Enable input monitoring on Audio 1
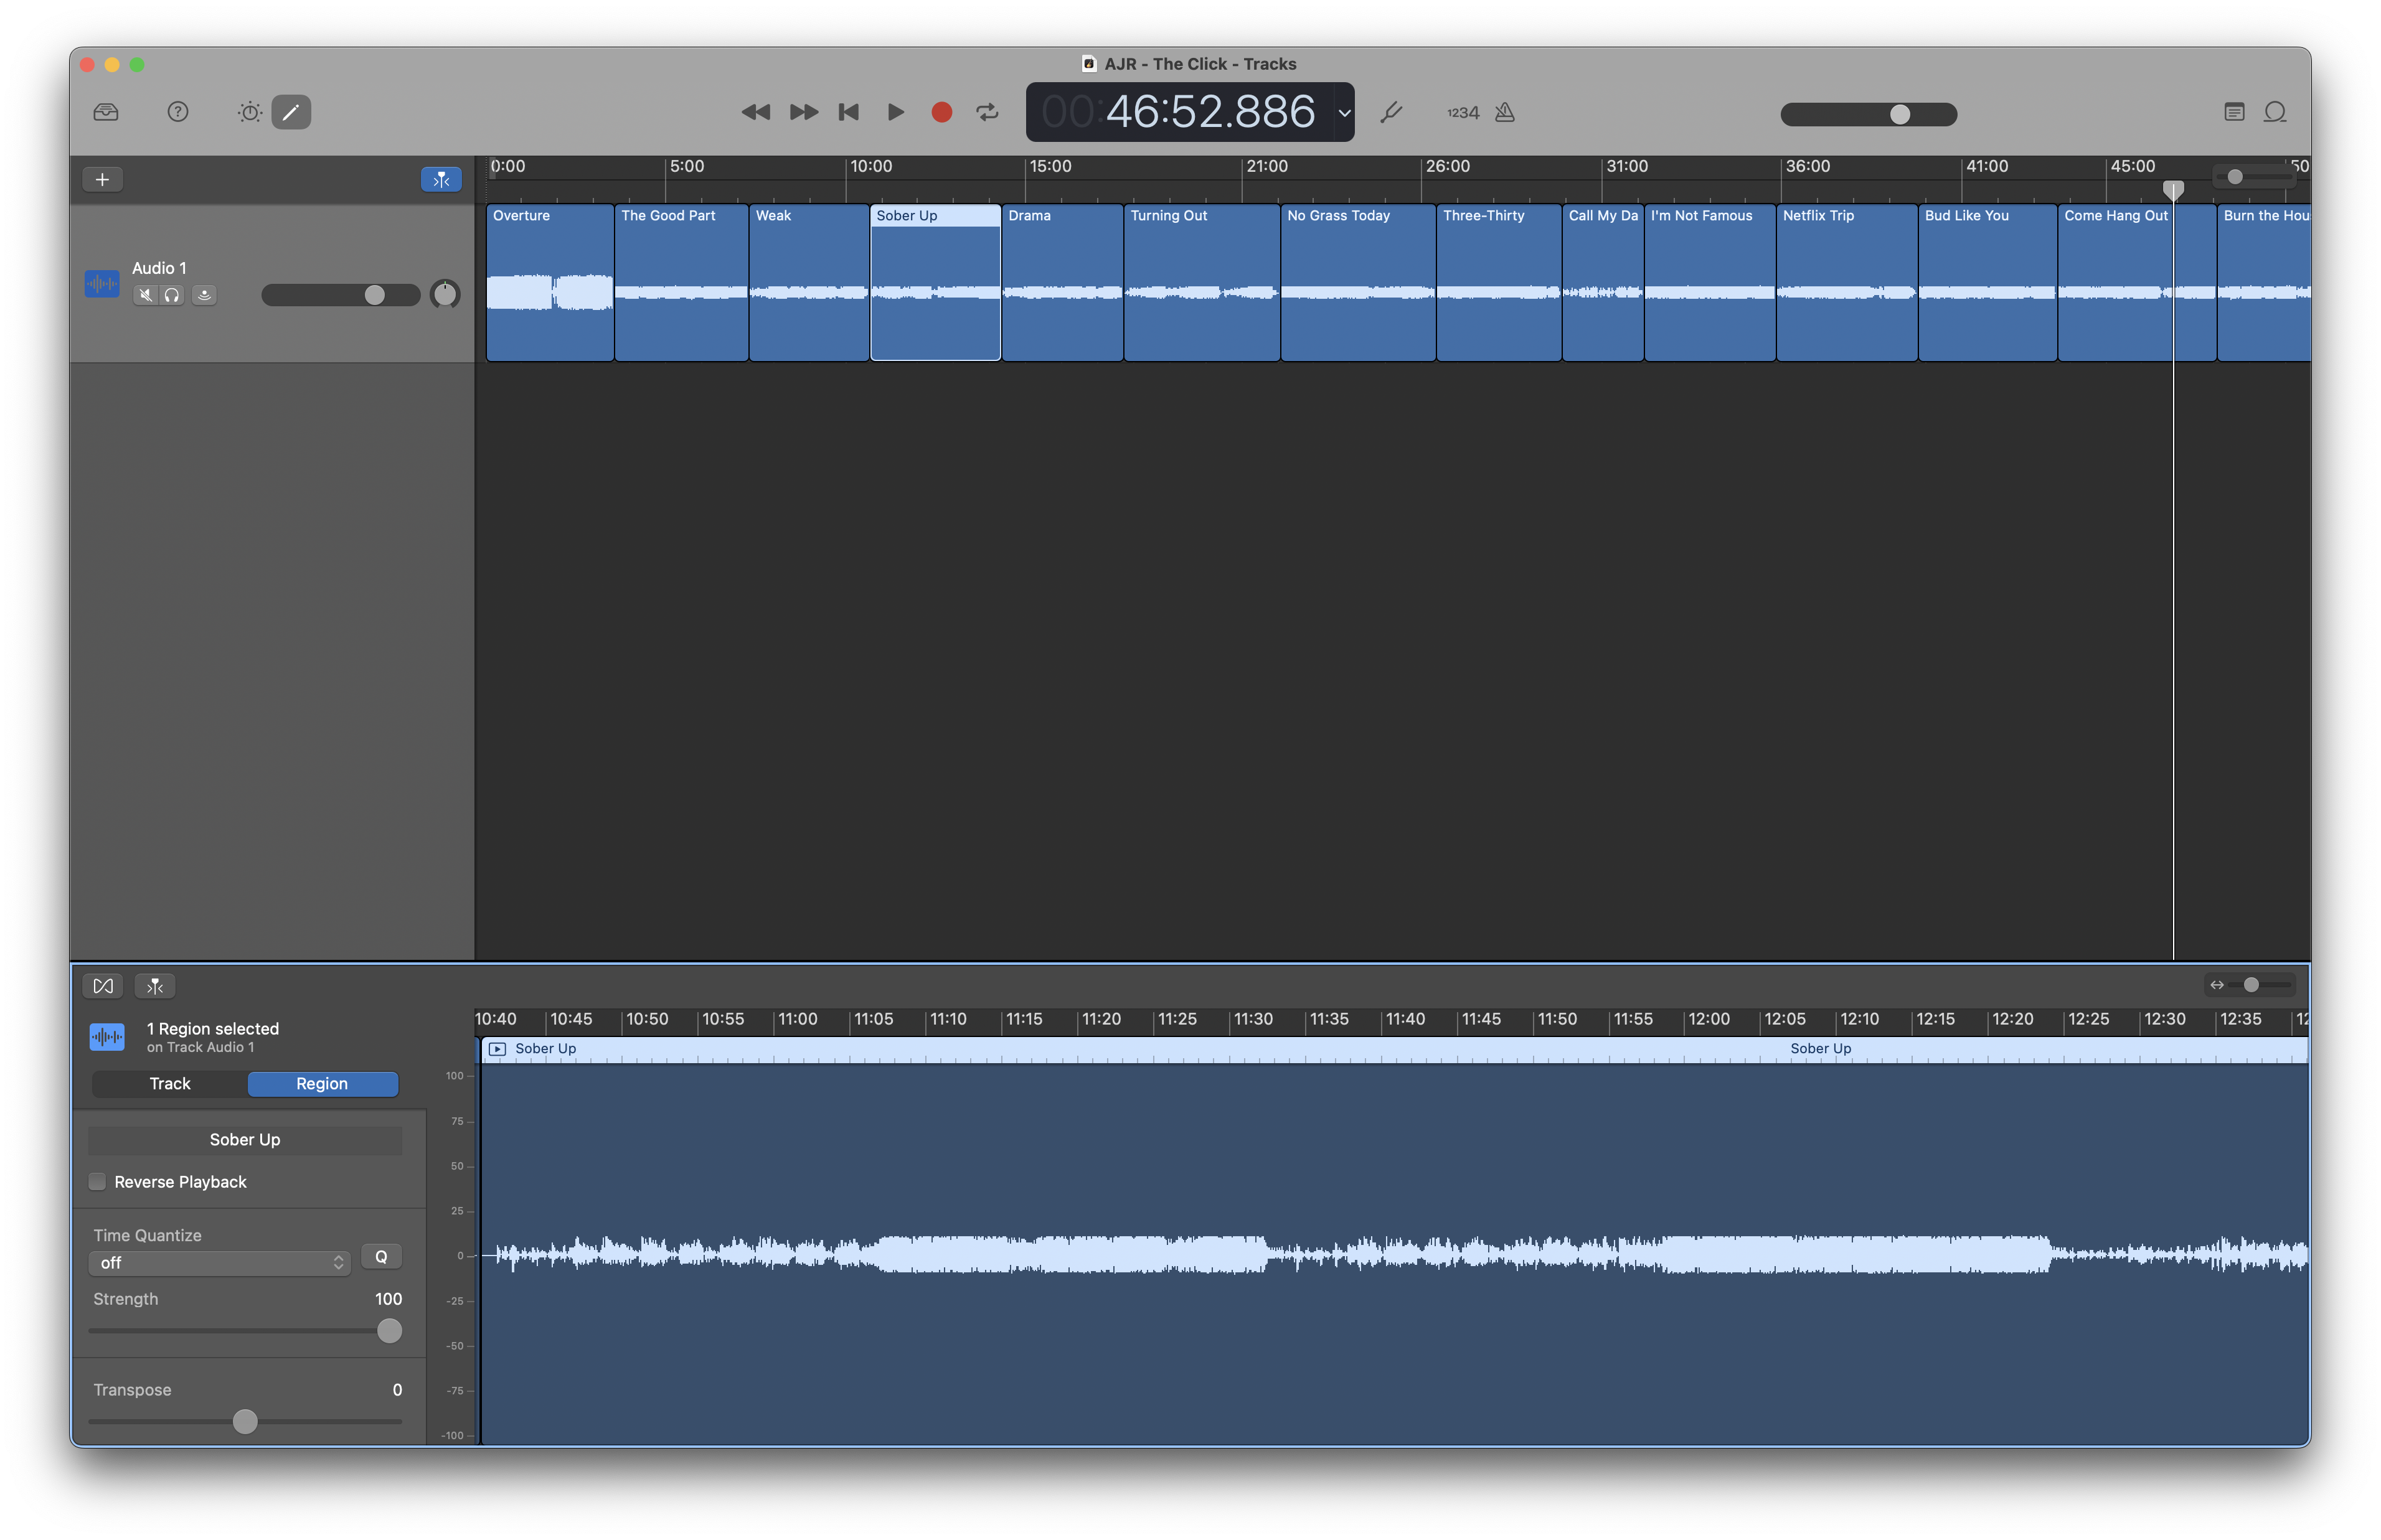2381x1540 pixels. (x=204, y=295)
